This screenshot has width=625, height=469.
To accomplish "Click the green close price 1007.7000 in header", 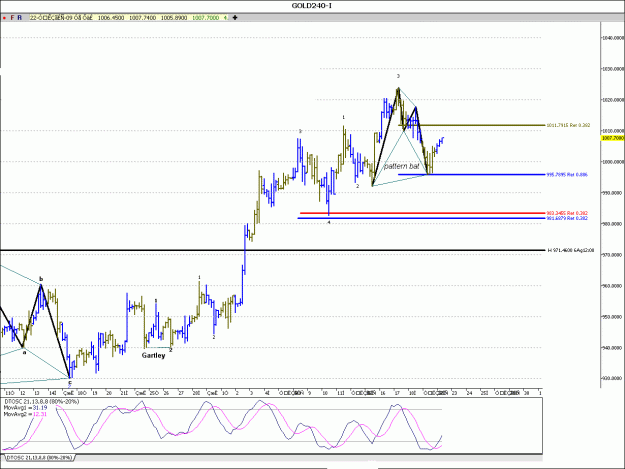I will click(x=205, y=18).
